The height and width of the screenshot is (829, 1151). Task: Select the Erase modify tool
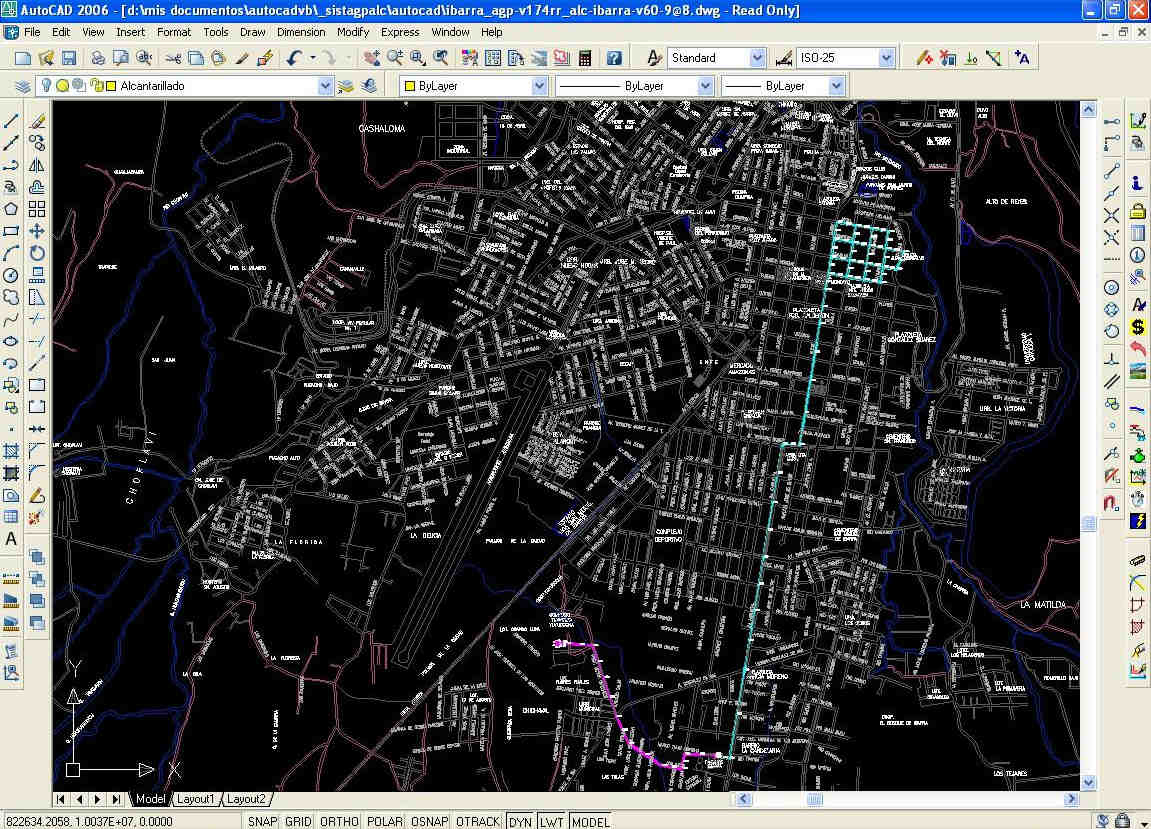37,121
